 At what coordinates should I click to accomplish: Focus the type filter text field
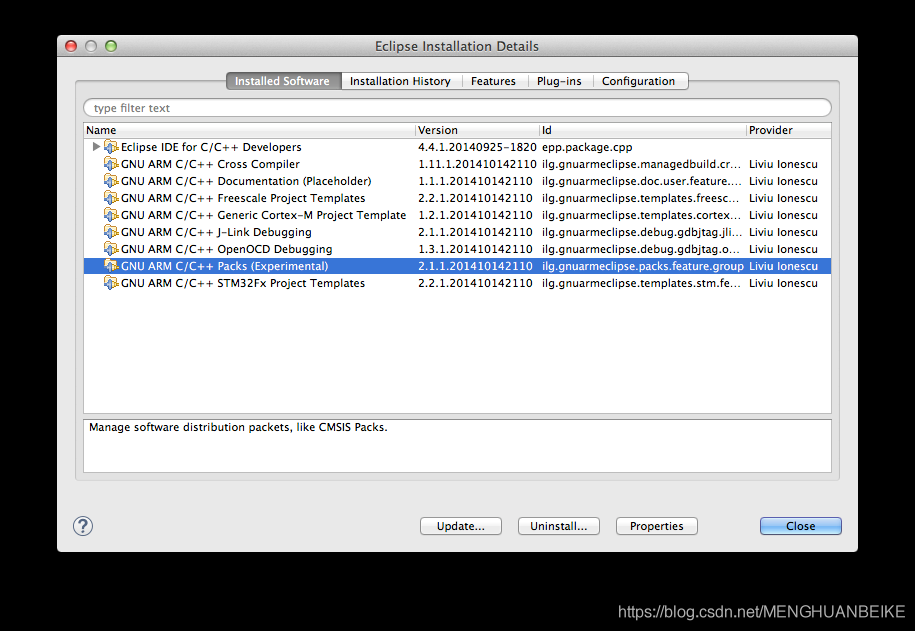click(458, 108)
